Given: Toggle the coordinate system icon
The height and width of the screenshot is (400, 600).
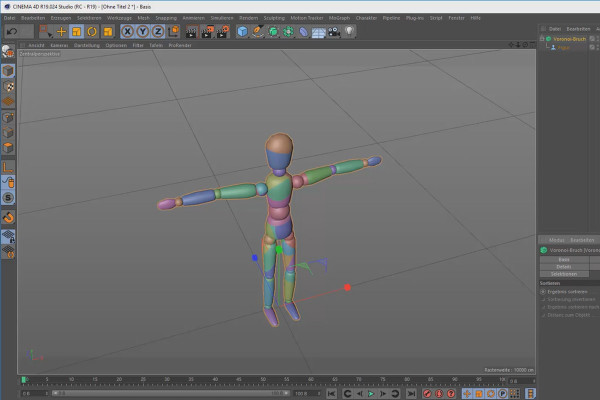Looking at the screenshot, I should coord(173,31).
